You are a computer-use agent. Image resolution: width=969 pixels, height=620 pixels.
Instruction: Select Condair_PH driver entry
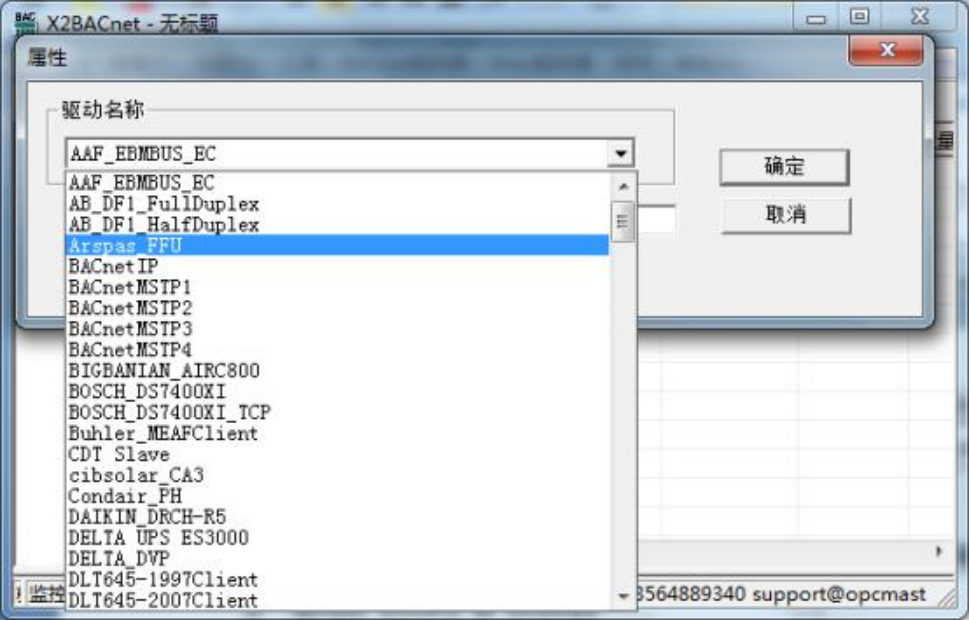click(337, 496)
